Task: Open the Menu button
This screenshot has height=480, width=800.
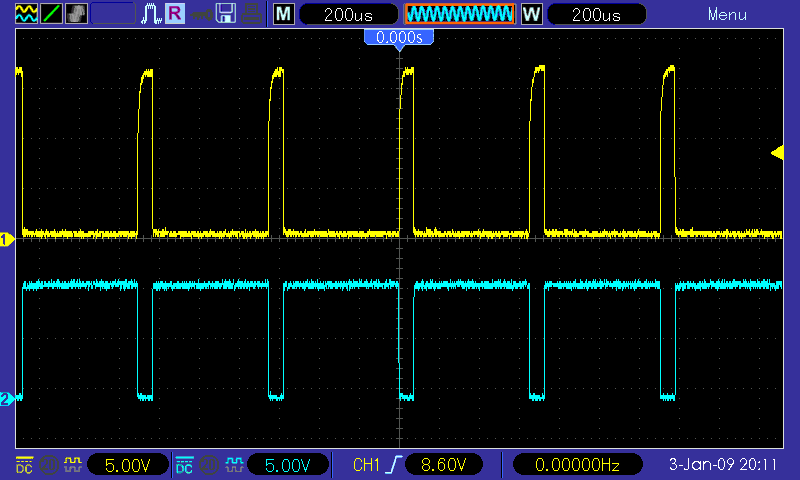Action: click(x=727, y=14)
